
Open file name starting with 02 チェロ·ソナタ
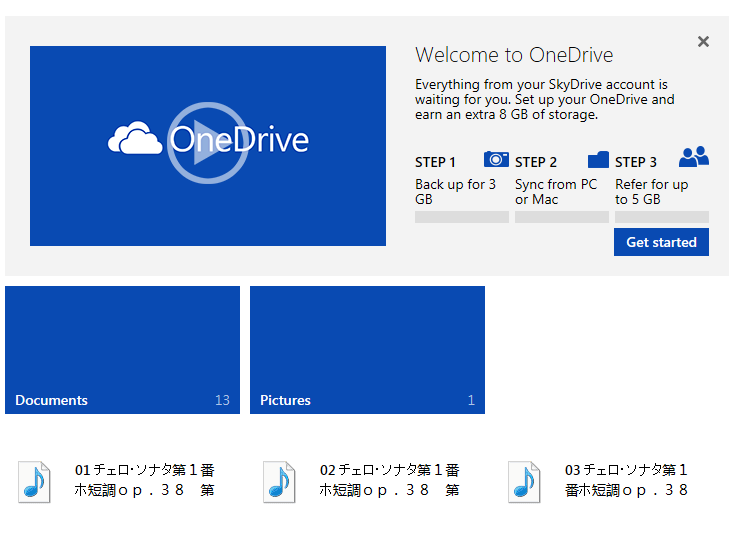390,480
